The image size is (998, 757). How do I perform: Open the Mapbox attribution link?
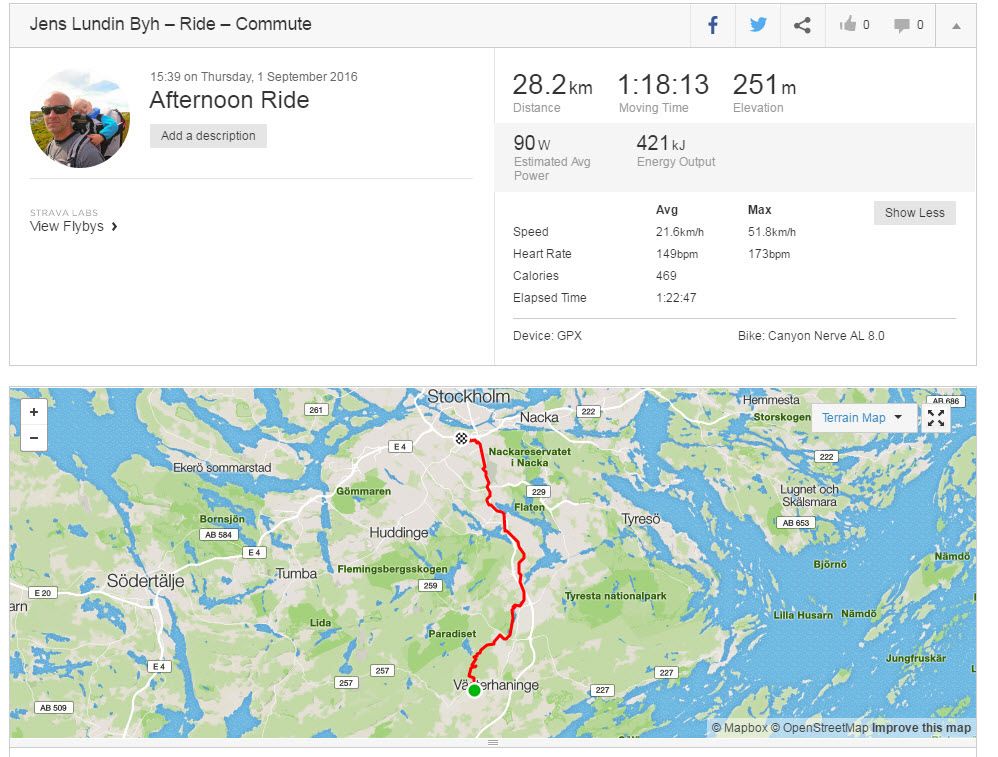pos(742,727)
